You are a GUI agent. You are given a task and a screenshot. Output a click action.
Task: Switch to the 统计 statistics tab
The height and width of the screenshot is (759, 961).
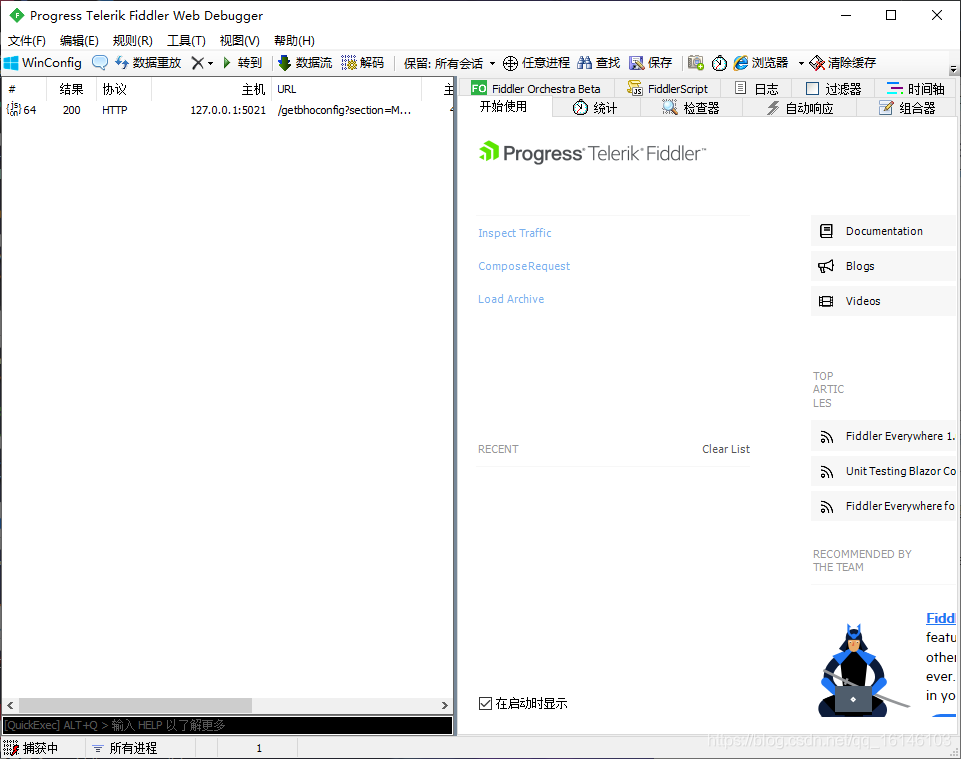[x=595, y=108]
